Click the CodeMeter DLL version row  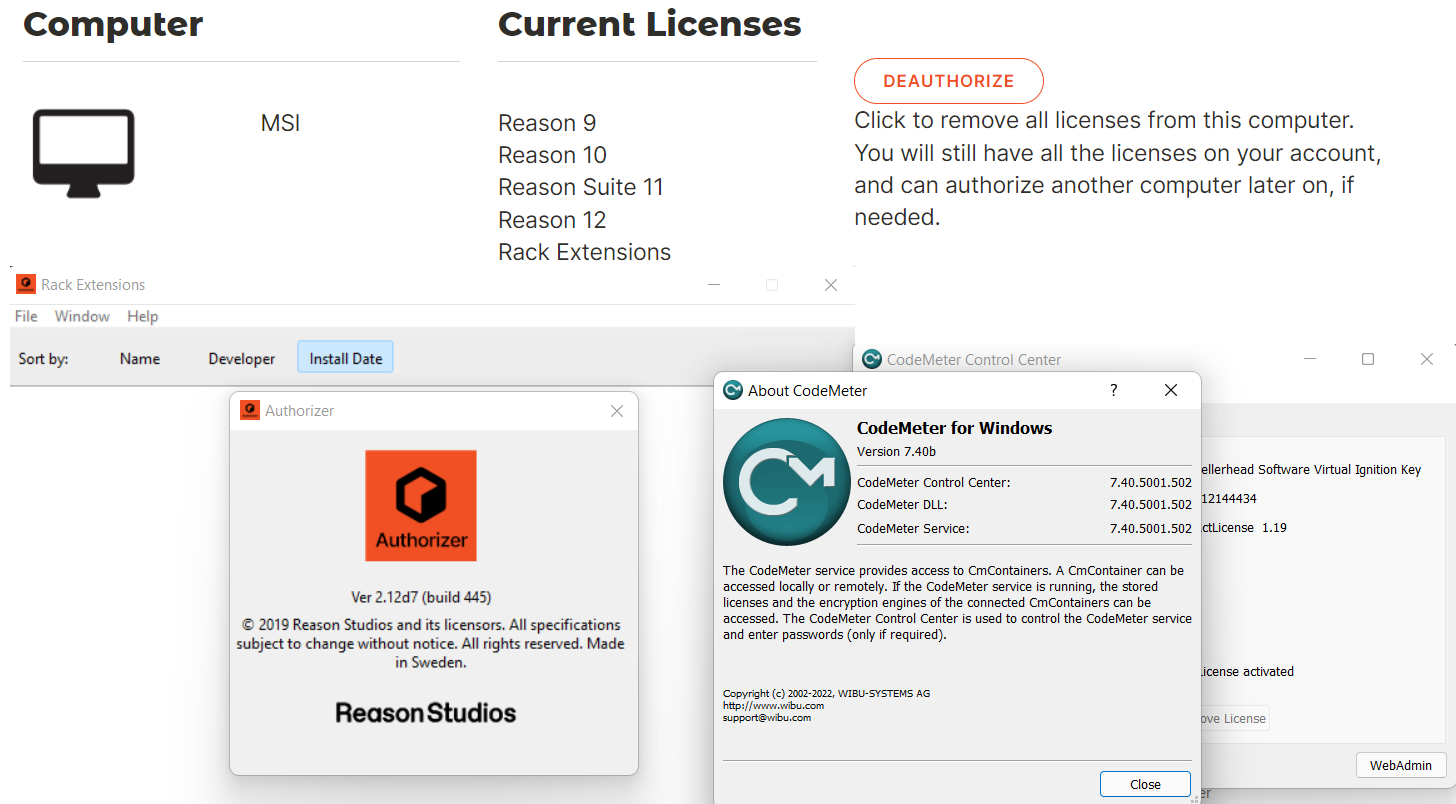(x=1024, y=505)
